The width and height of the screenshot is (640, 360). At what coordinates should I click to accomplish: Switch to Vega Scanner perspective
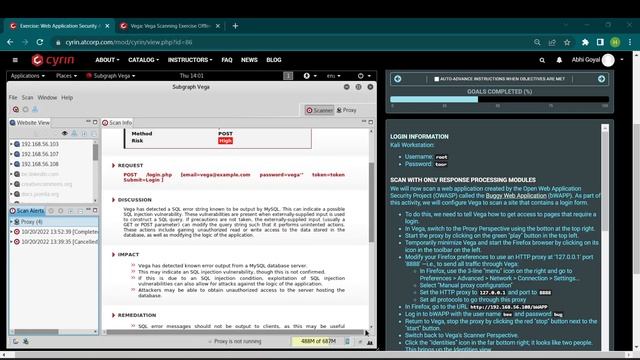[x=320, y=110]
